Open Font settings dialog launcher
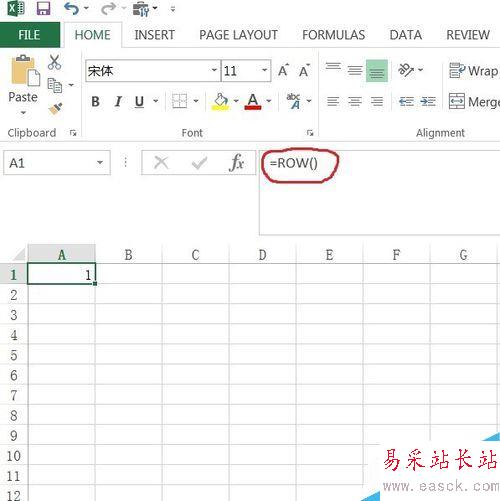 click(x=310, y=133)
